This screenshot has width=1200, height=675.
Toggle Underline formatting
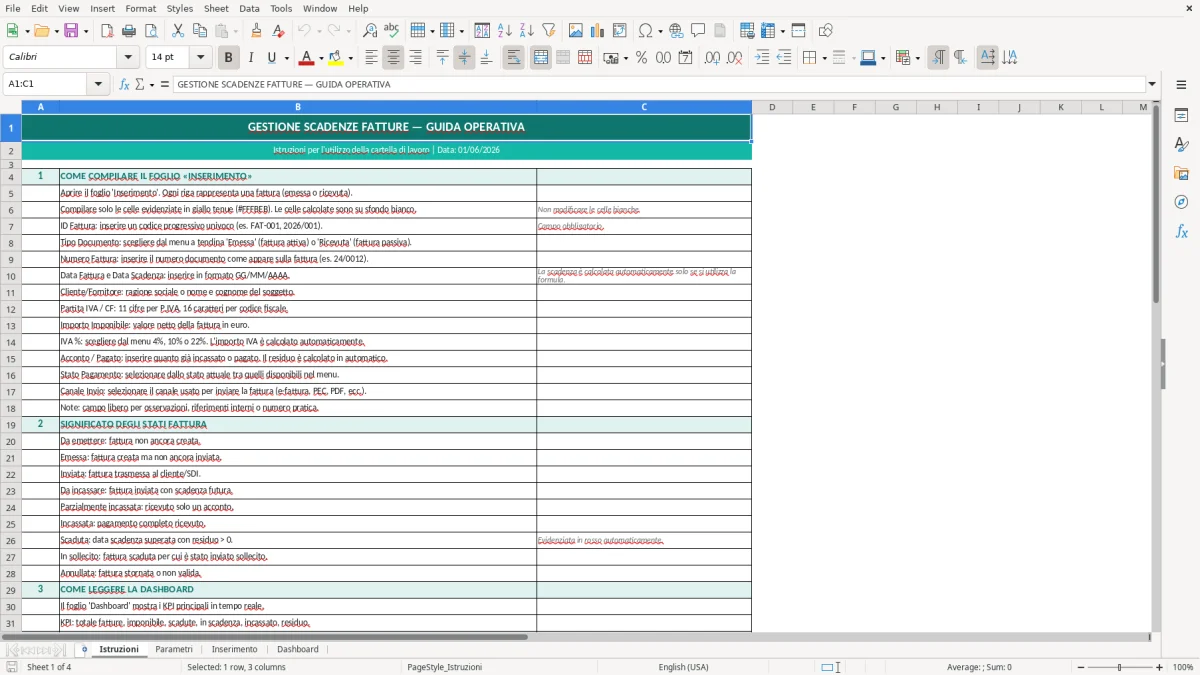(x=272, y=58)
